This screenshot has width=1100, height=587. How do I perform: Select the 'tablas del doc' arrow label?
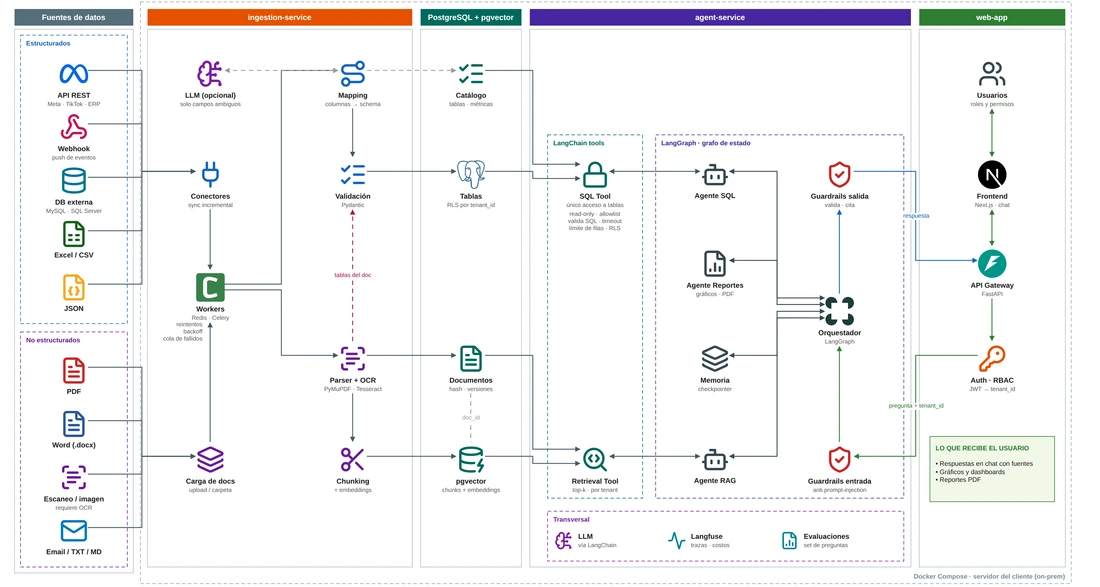tap(352, 275)
